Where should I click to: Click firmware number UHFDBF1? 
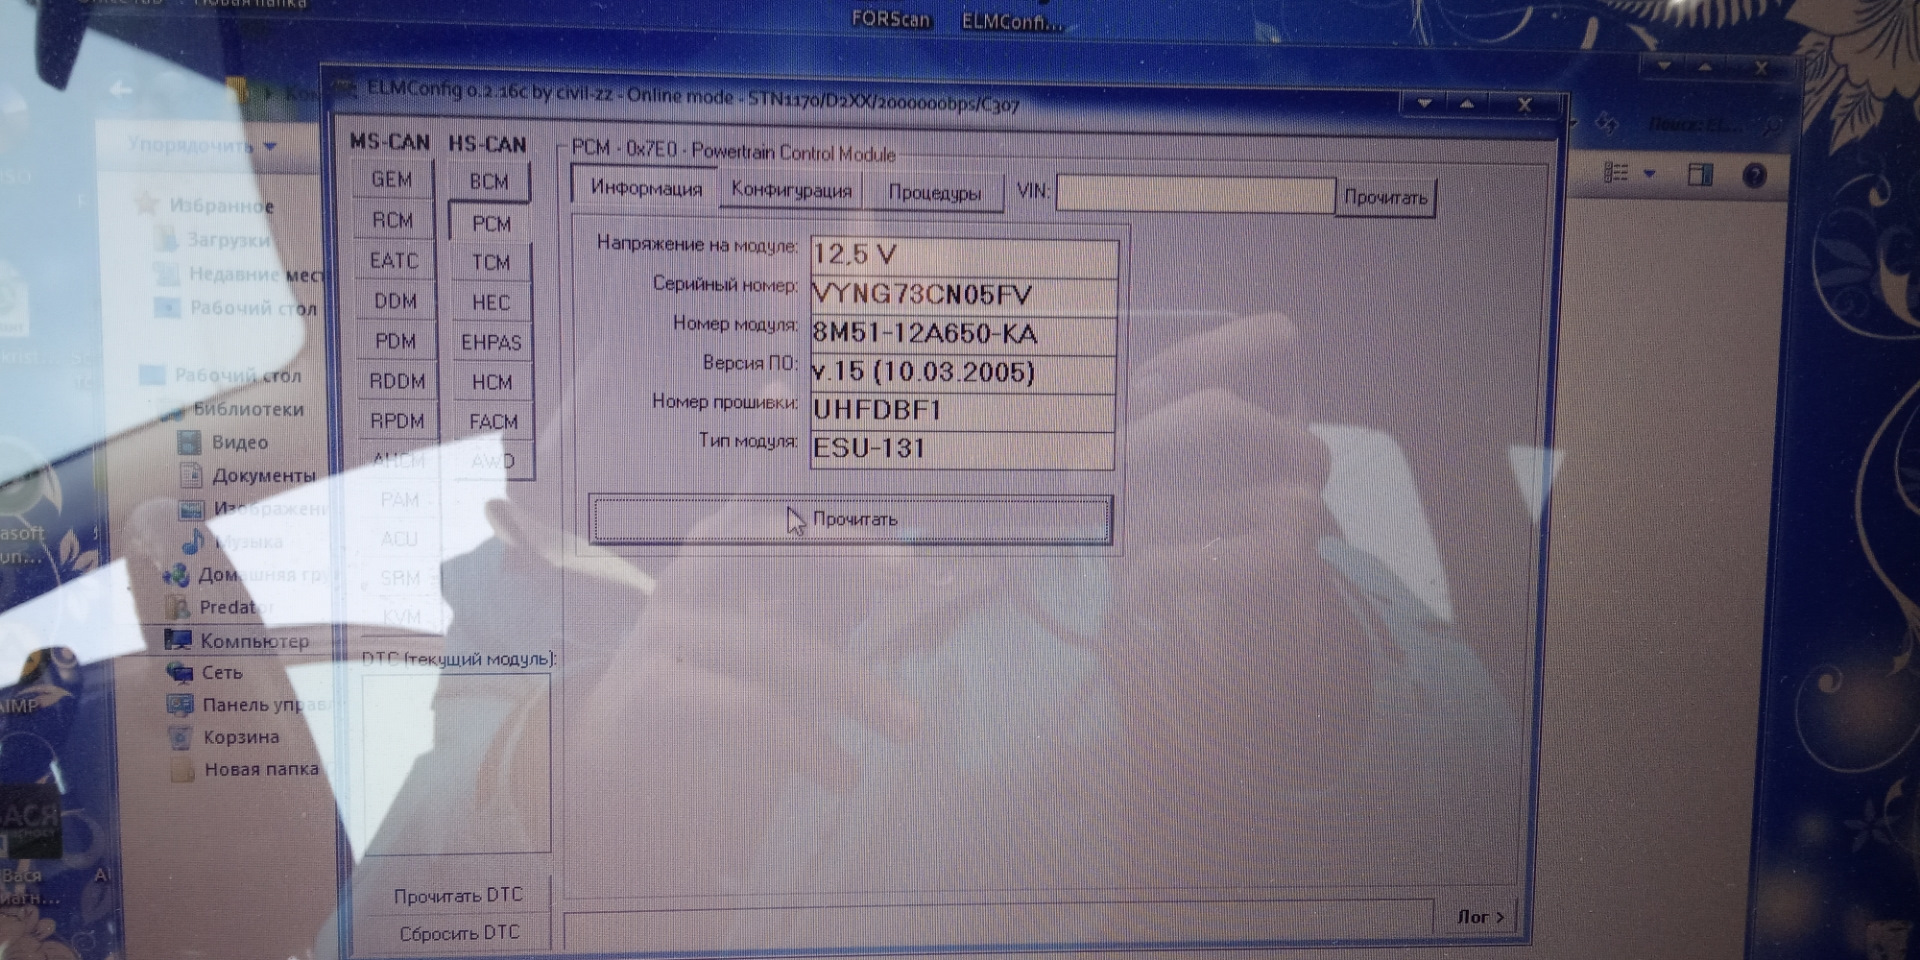tap(963, 410)
